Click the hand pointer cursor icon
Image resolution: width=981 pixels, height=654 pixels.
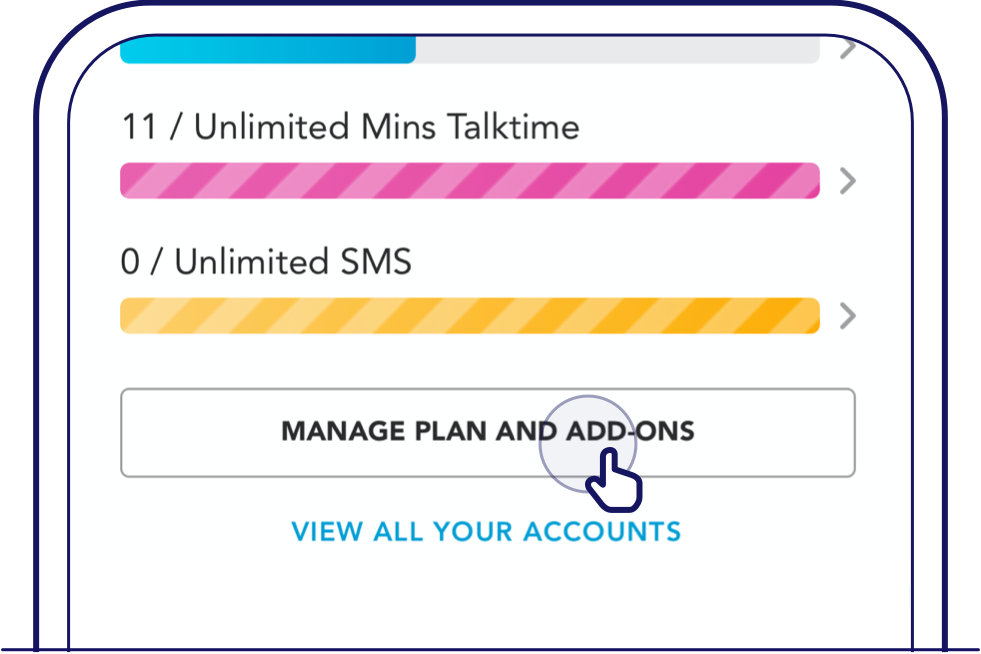(x=614, y=480)
